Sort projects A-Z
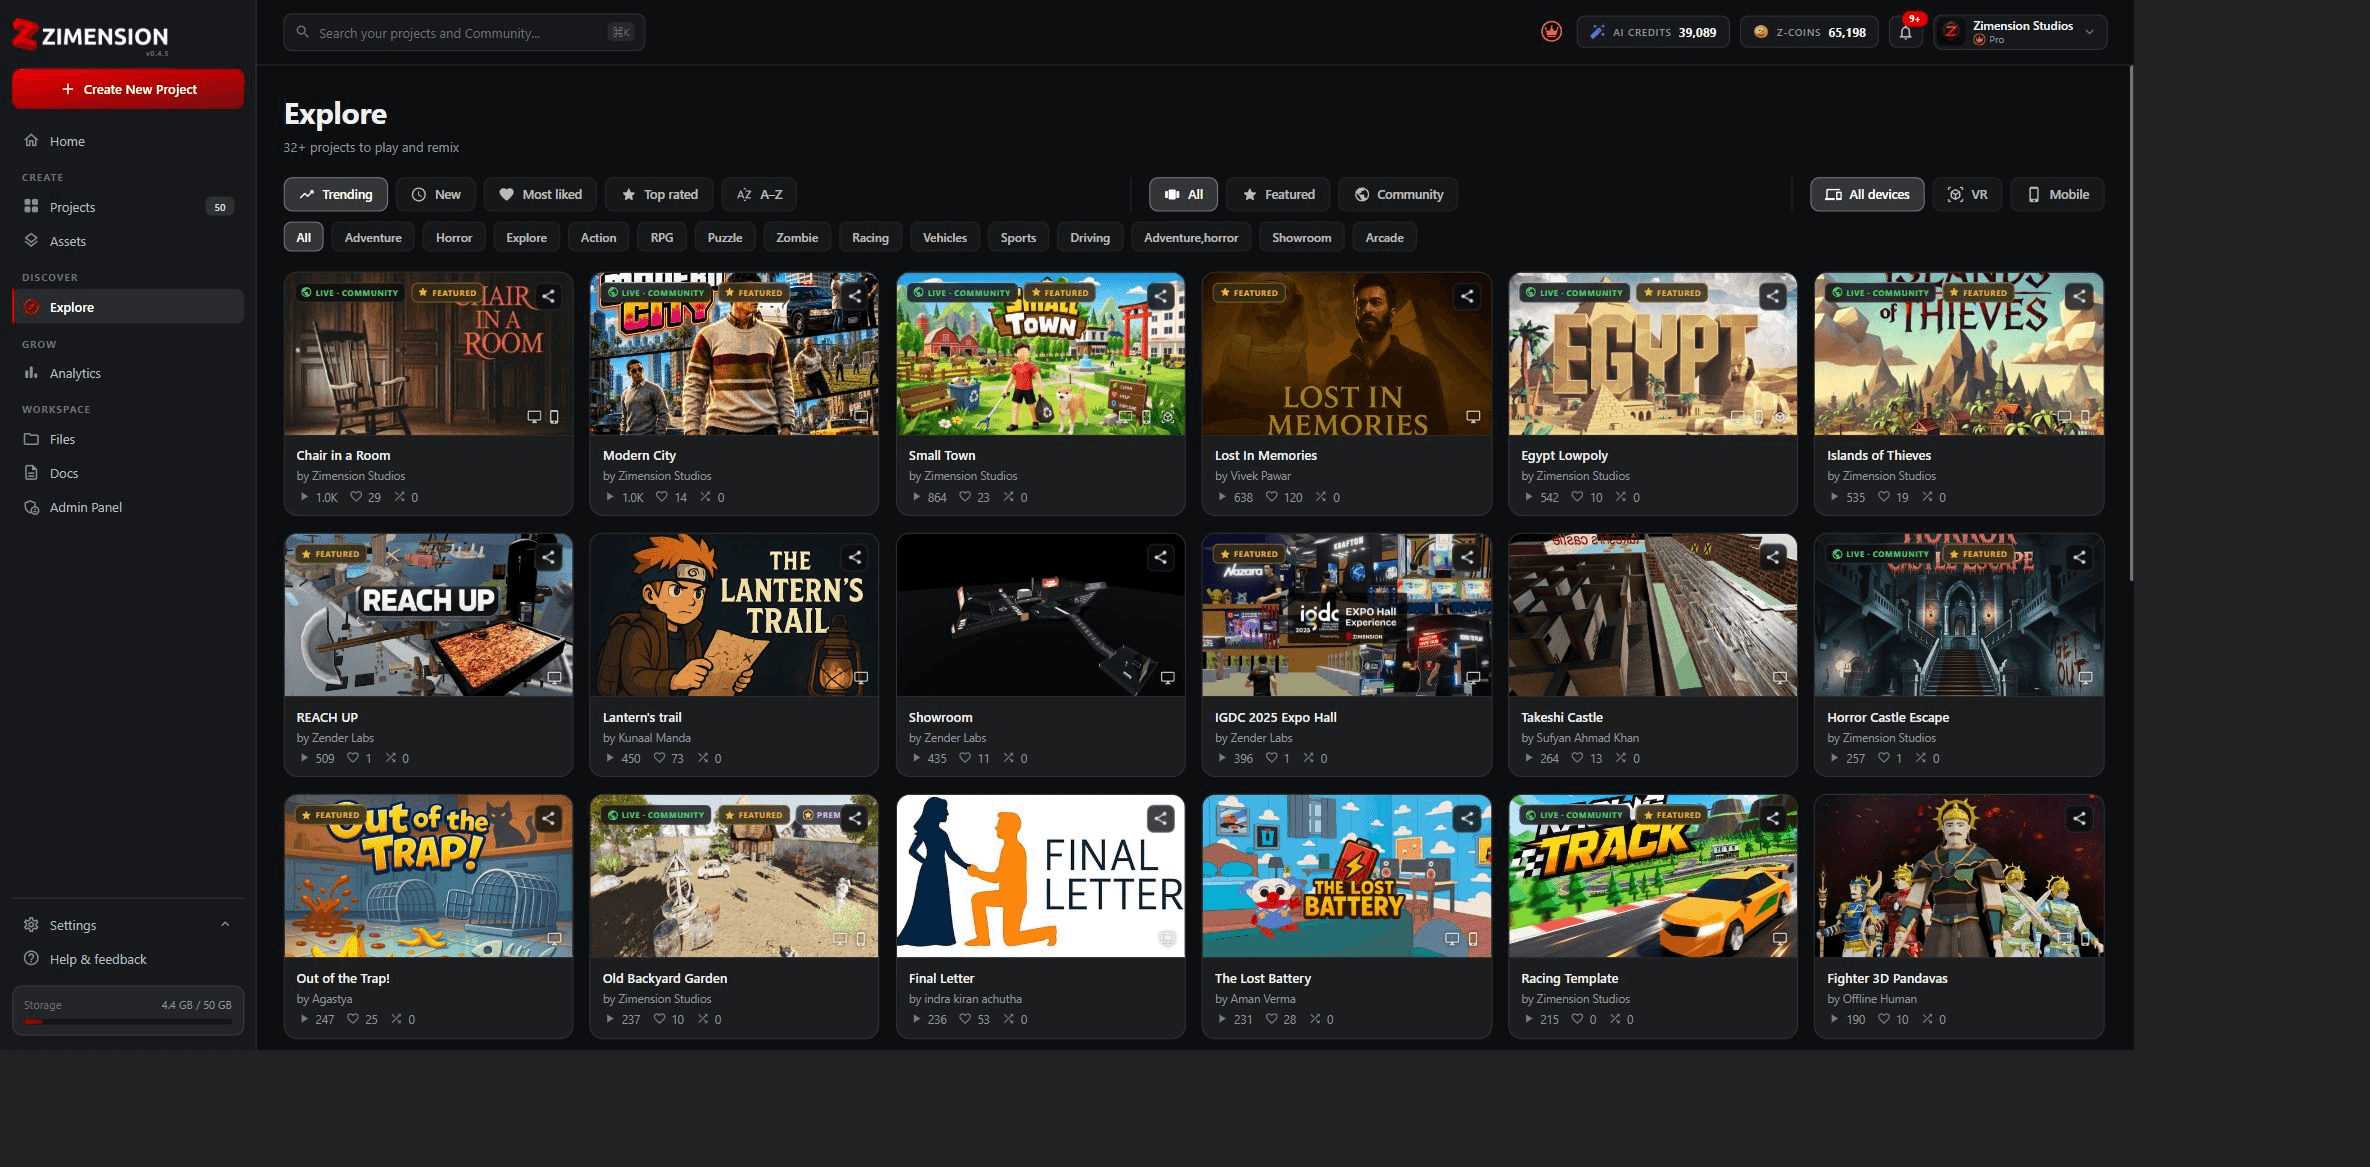This screenshot has height=1167, width=2370. [759, 194]
